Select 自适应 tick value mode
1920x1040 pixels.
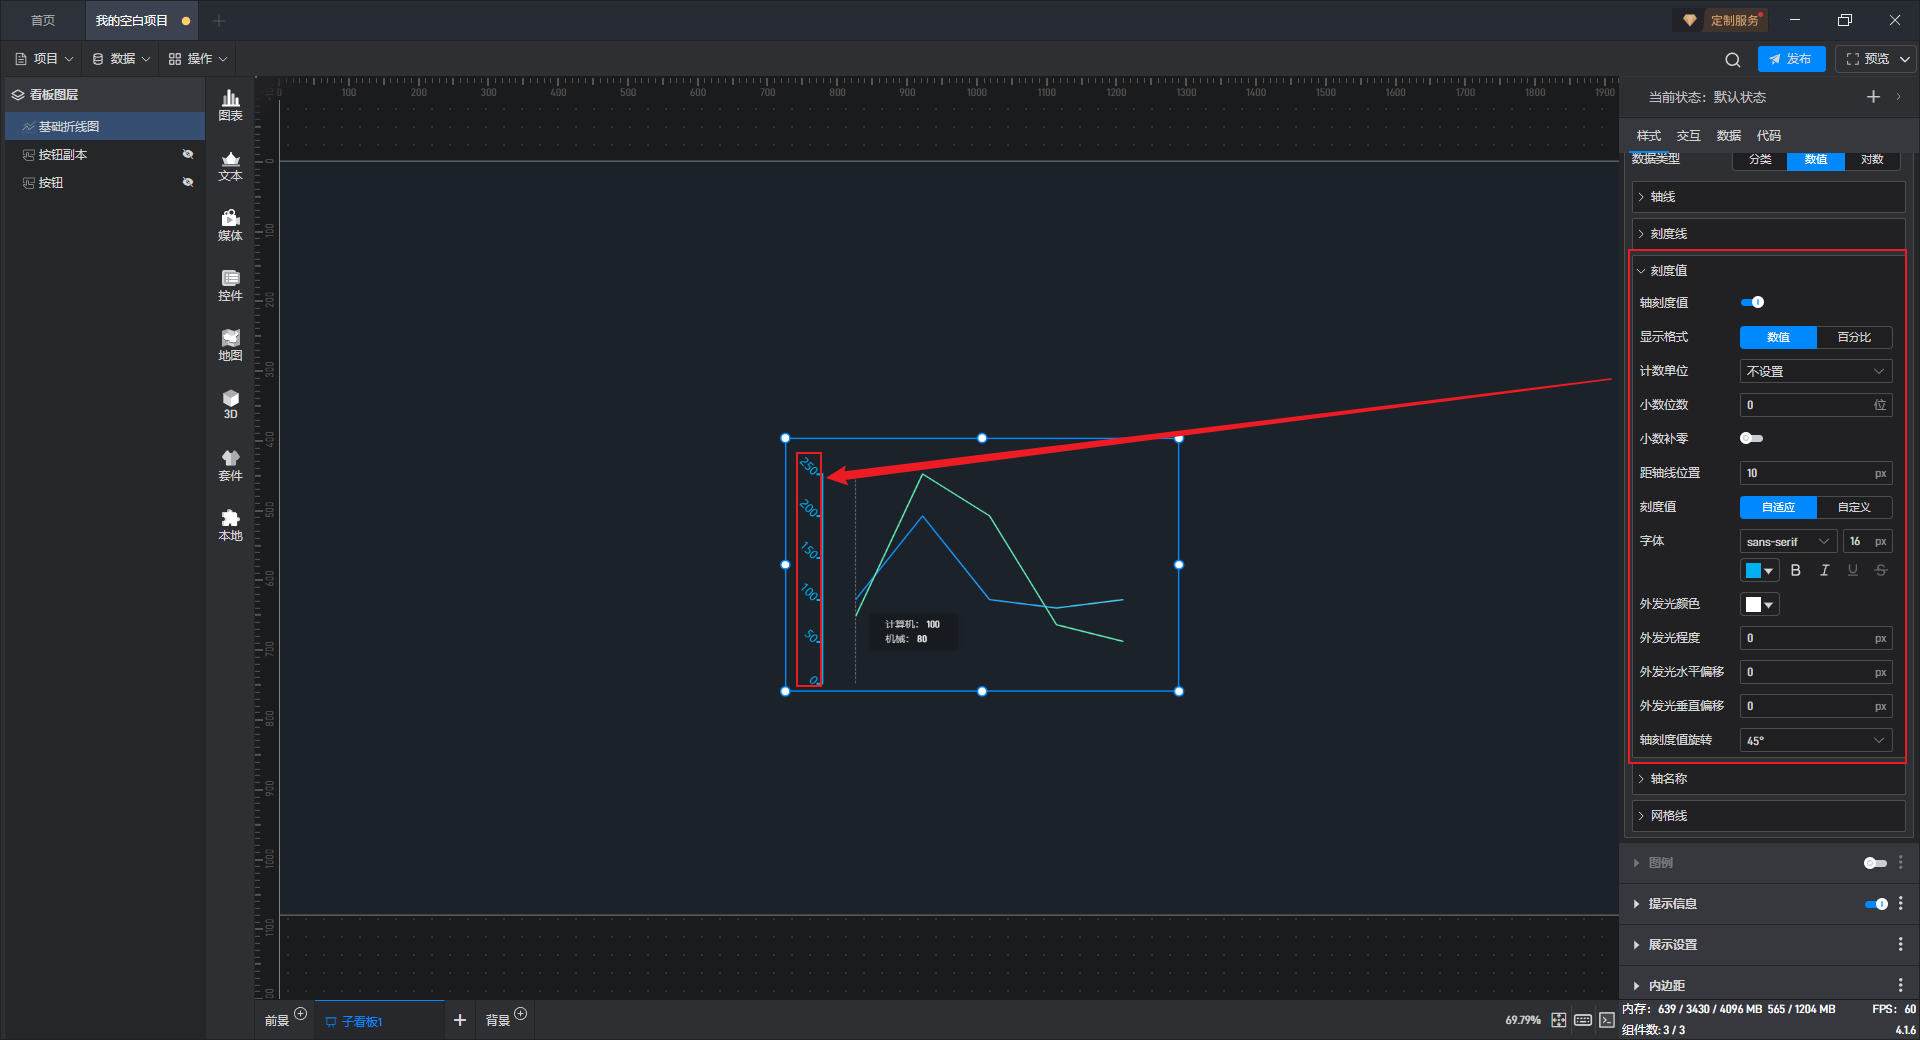1778,507
